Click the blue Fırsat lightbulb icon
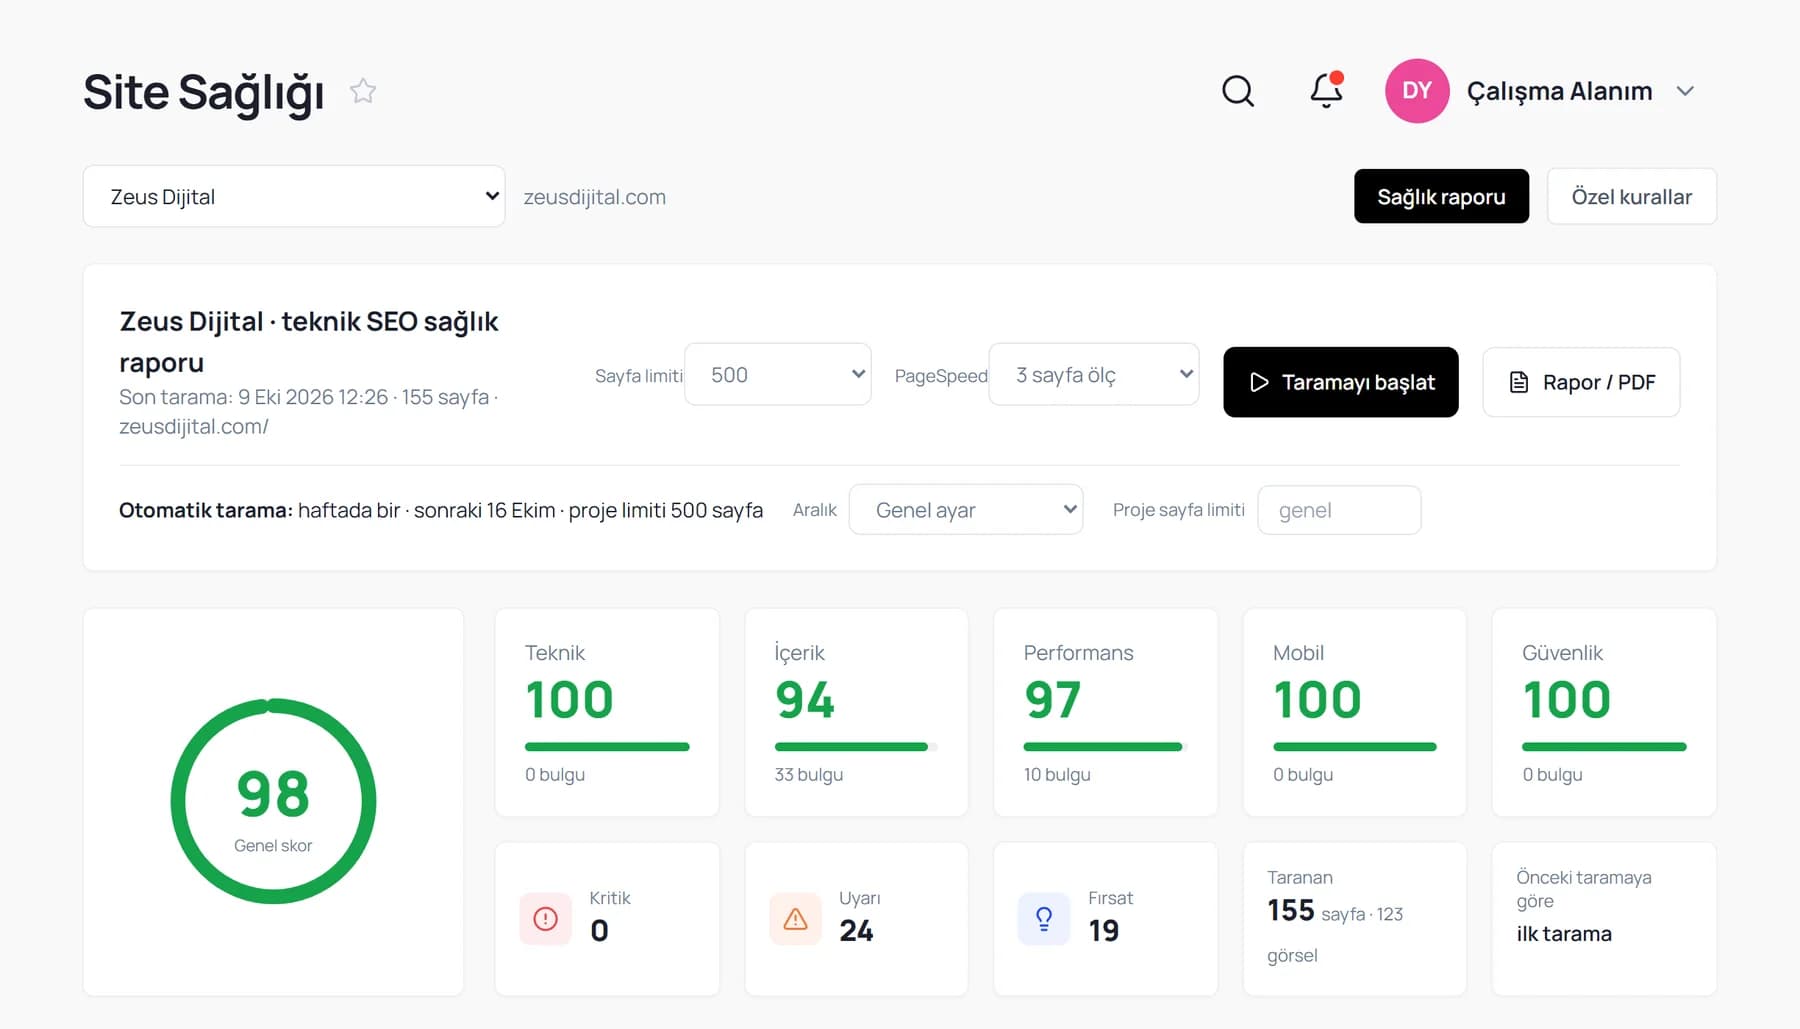This screenshot has height=1029, width=1800. pyautogui.click(x=1044, y=919)
